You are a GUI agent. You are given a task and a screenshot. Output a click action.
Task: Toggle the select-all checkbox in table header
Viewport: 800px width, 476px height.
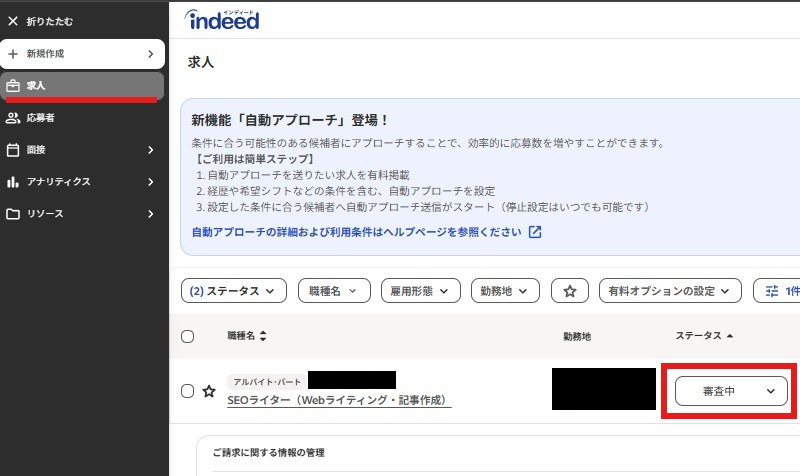tap(187, 337)
